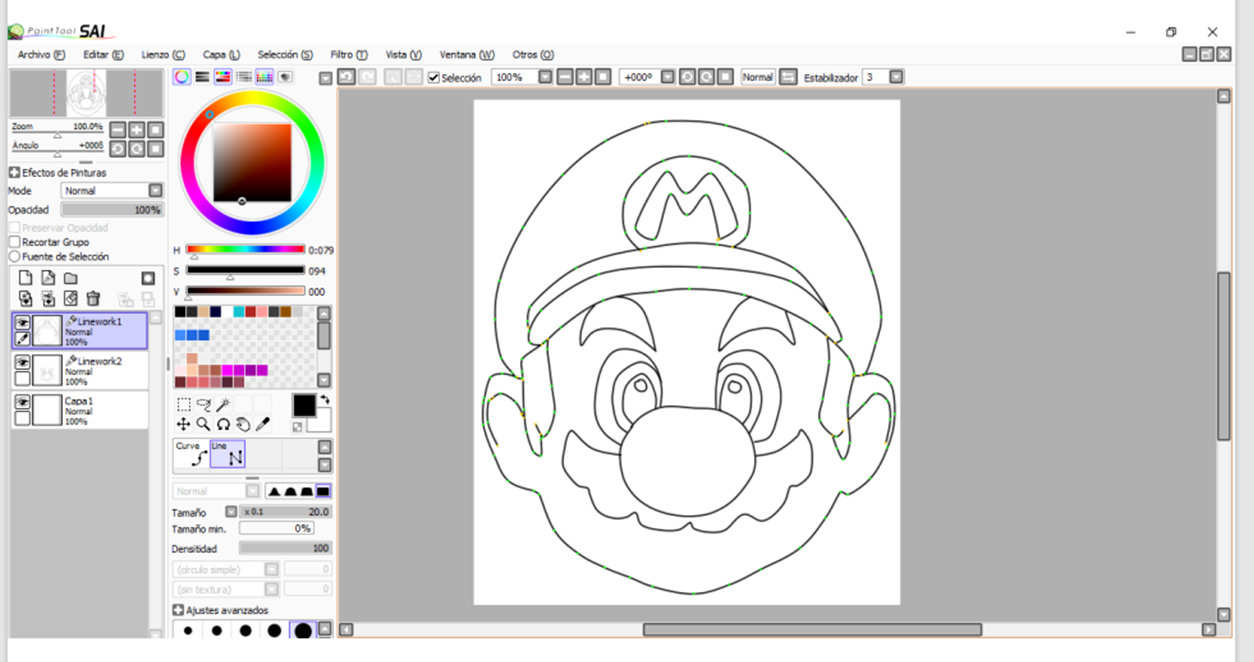Viewport: 1254px width, 662px height.
Task: Open the Selección menu
Action: click(x=285, y=55)
